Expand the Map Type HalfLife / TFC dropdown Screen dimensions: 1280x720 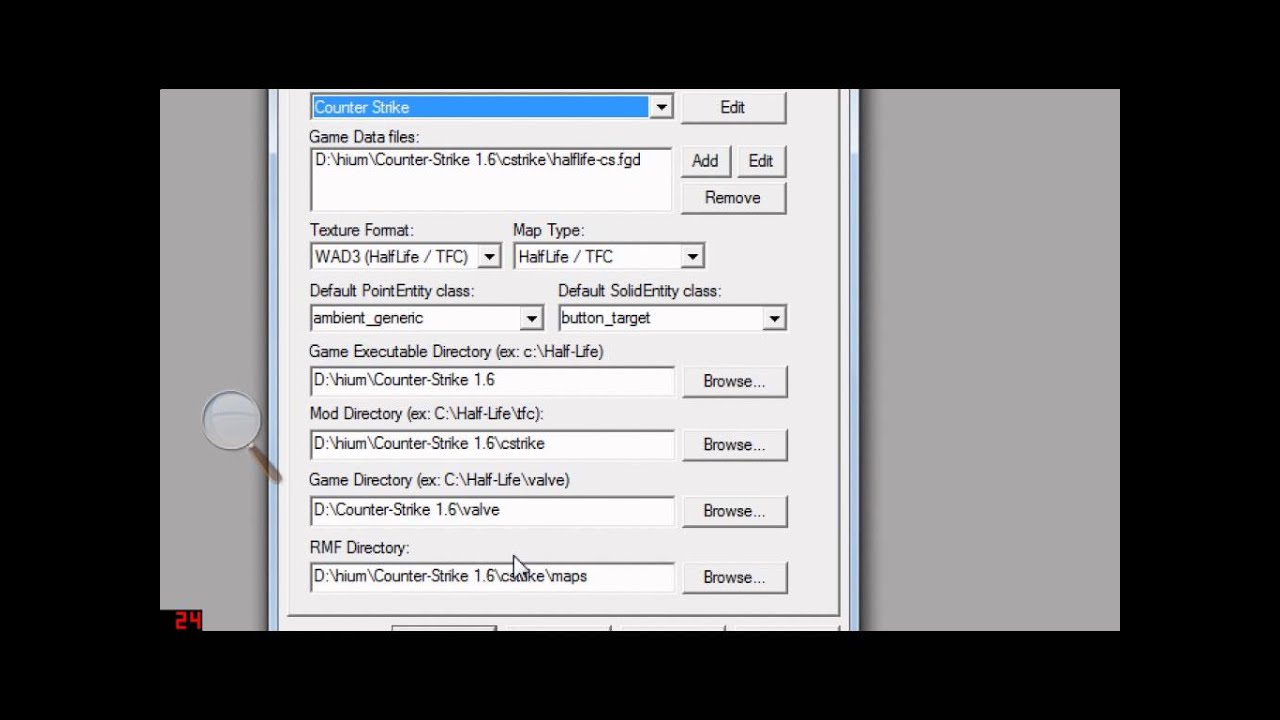click(x=692, y=257)
